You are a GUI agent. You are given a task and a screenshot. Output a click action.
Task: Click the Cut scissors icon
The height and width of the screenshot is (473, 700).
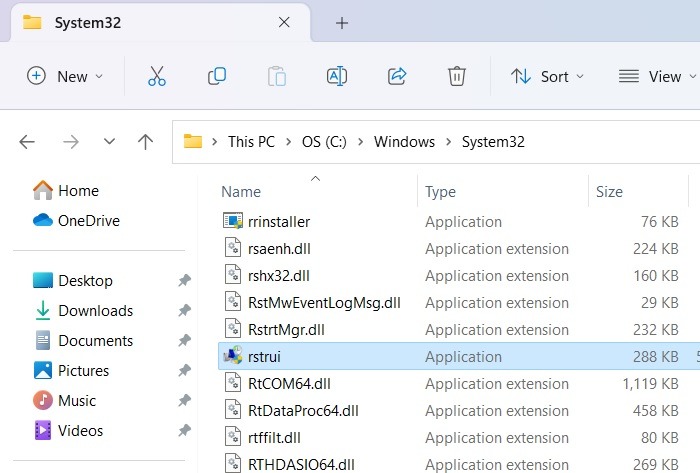click(157, 76)
